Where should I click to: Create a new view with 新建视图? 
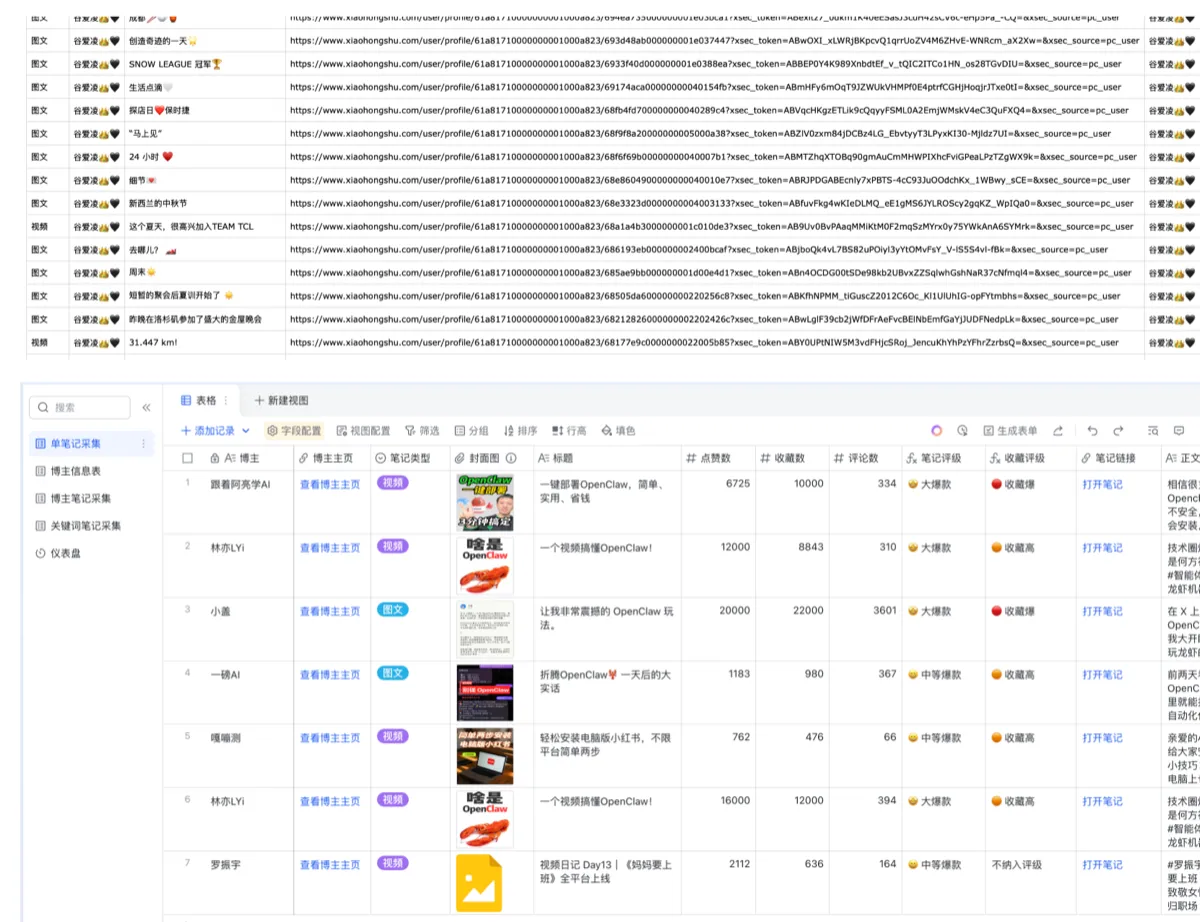[x=281, y=400]
